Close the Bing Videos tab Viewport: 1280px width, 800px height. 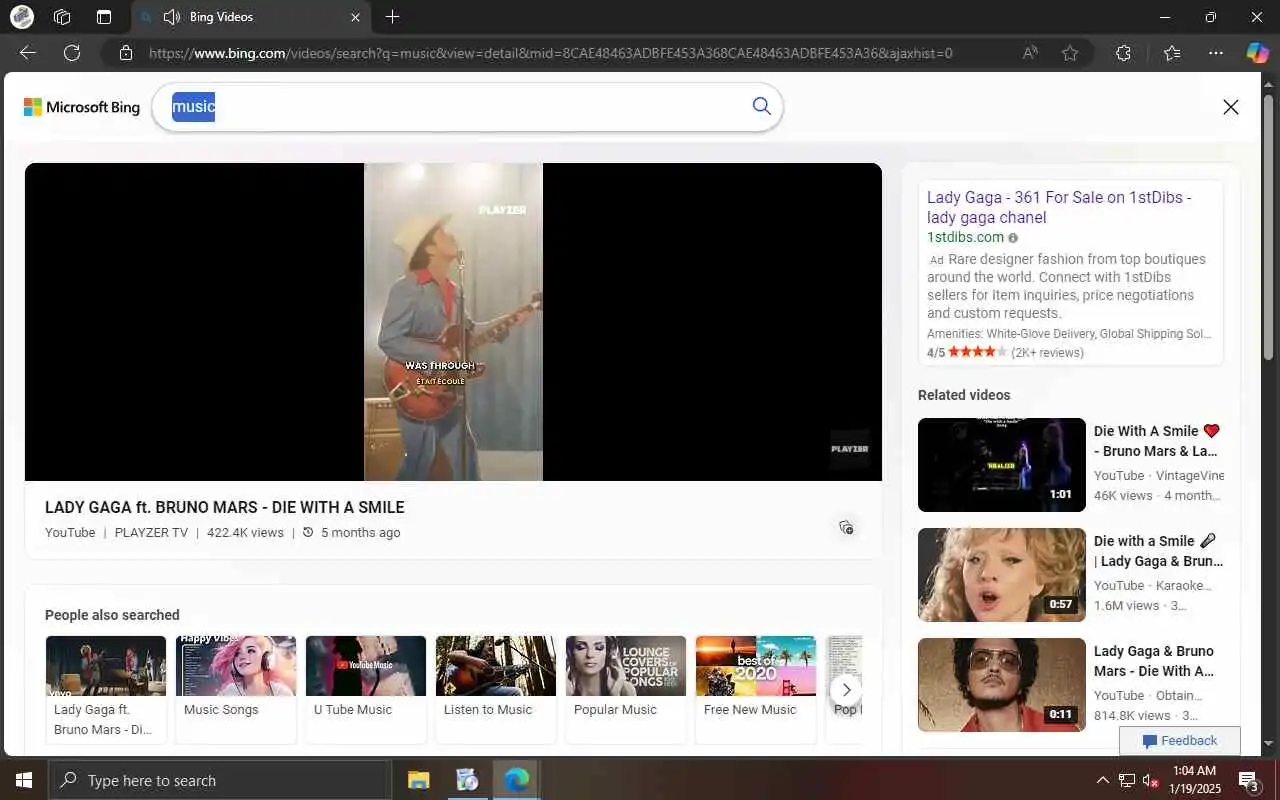(355, 17)
